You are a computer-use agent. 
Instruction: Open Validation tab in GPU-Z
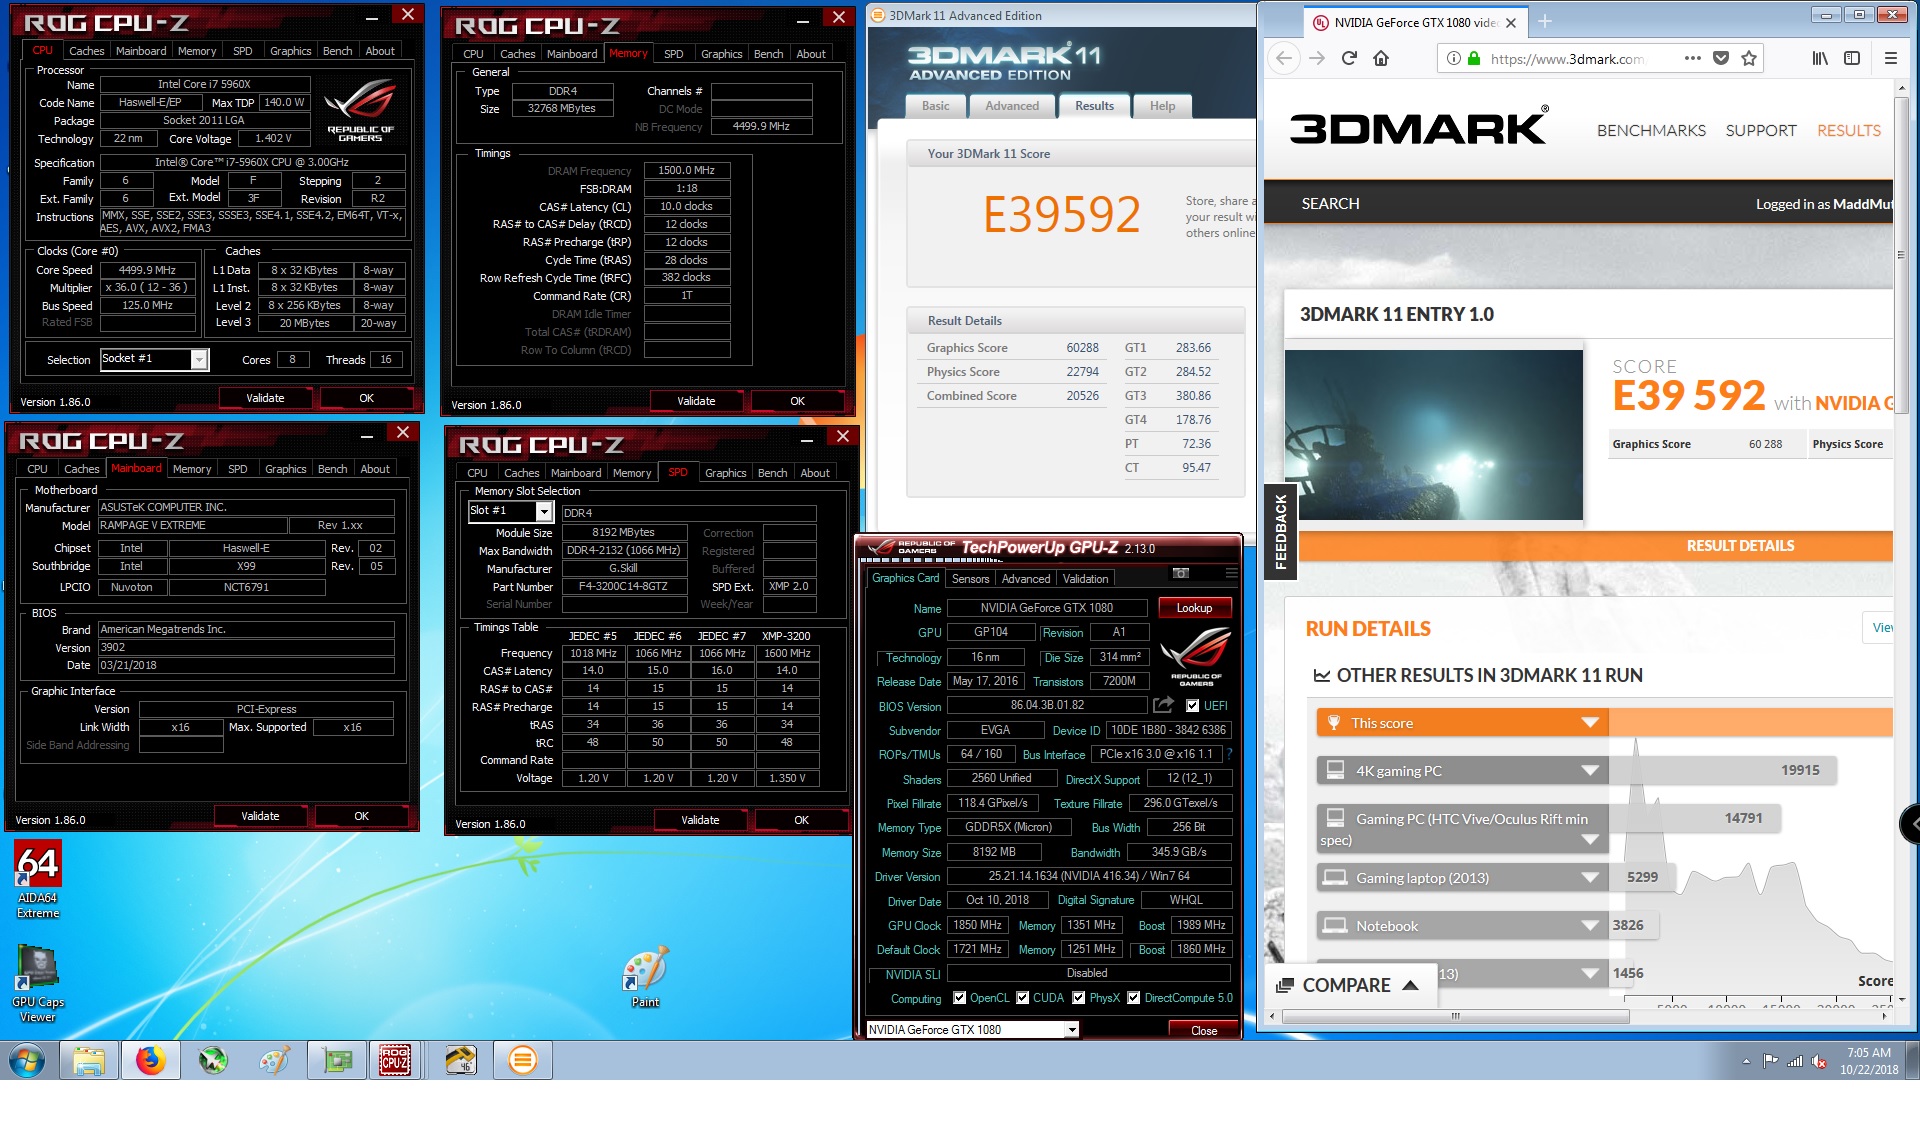point(1085,579)
